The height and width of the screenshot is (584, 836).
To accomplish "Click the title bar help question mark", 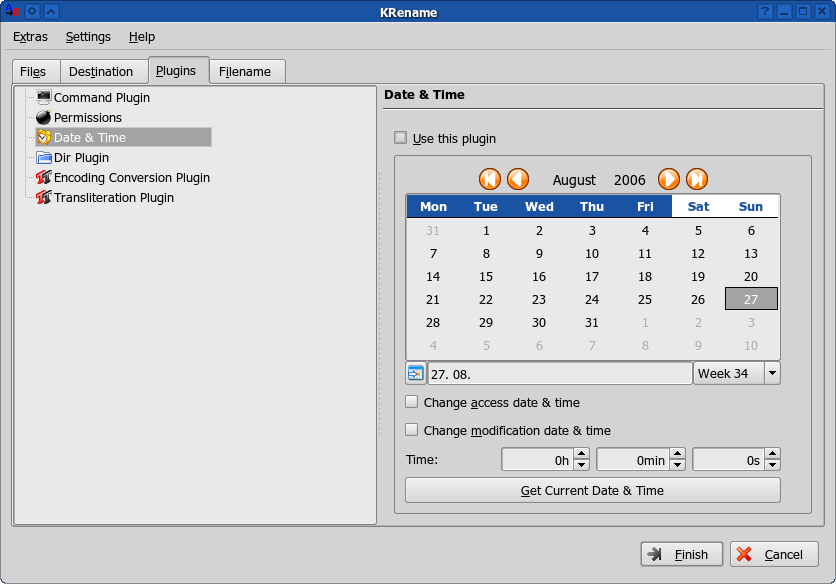I will pyautogui.click(x=765, y=11).
